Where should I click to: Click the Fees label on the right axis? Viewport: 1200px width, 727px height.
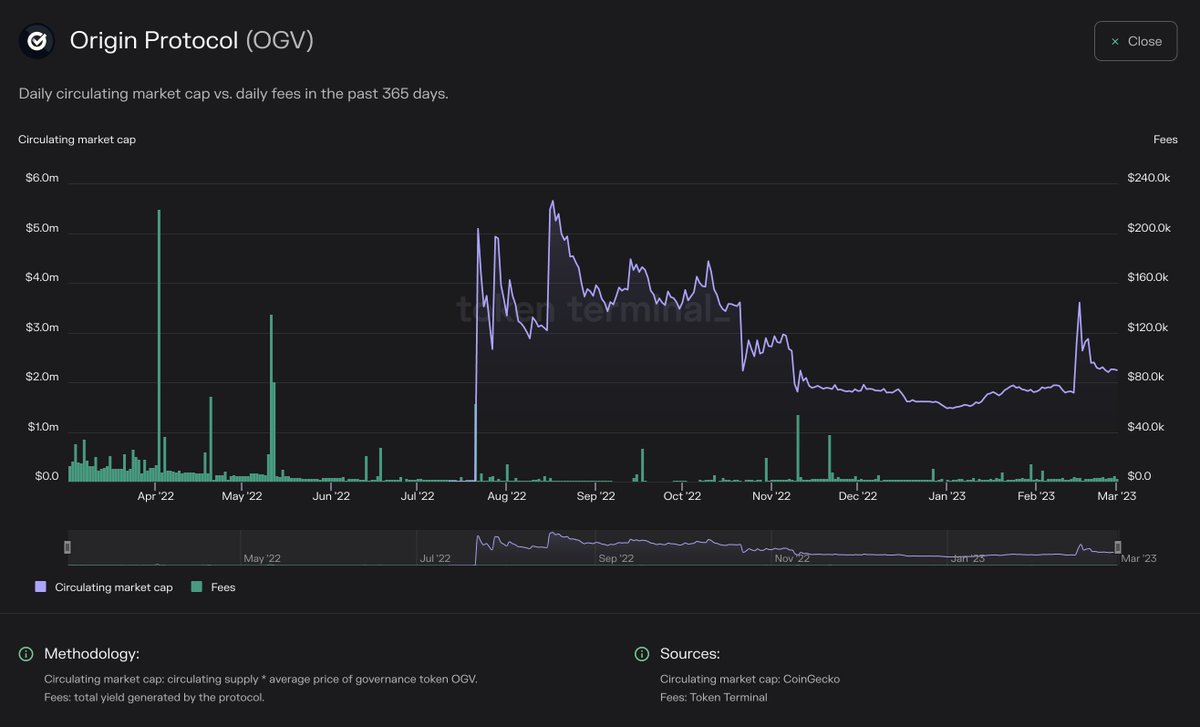pyautogui.click(x=1165, y=139)
